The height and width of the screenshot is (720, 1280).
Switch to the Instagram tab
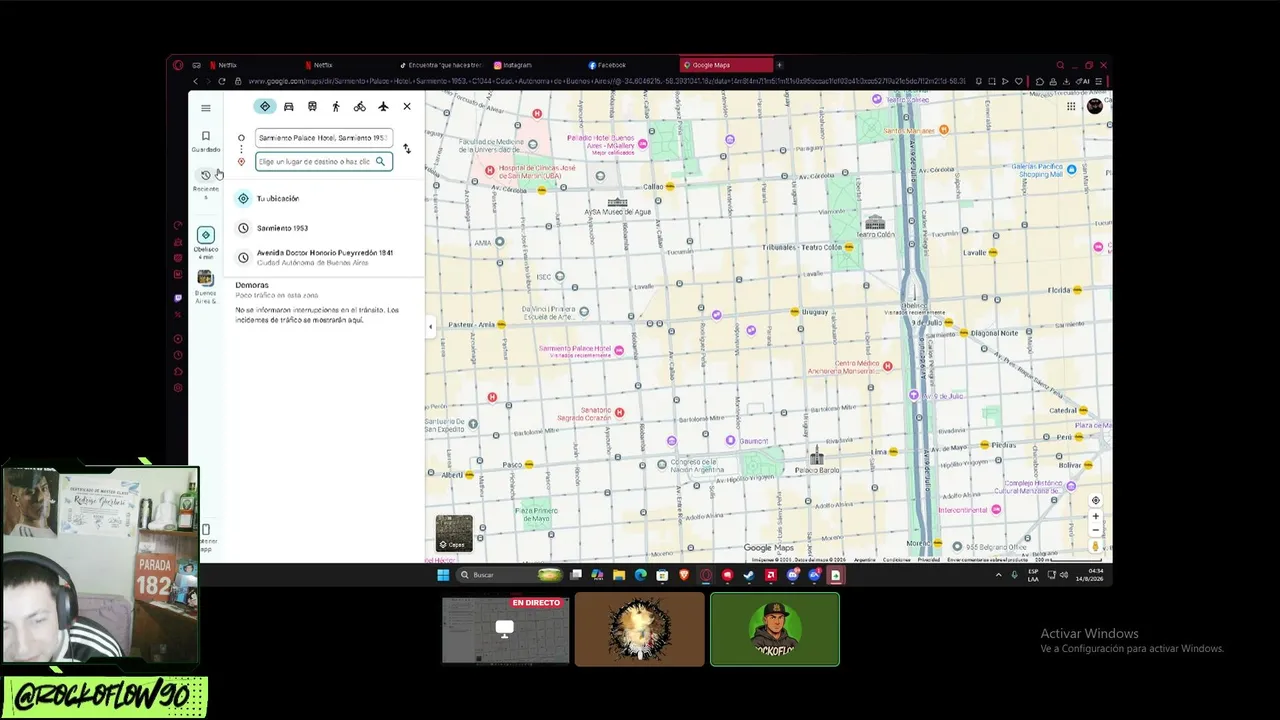pos(535,65)
